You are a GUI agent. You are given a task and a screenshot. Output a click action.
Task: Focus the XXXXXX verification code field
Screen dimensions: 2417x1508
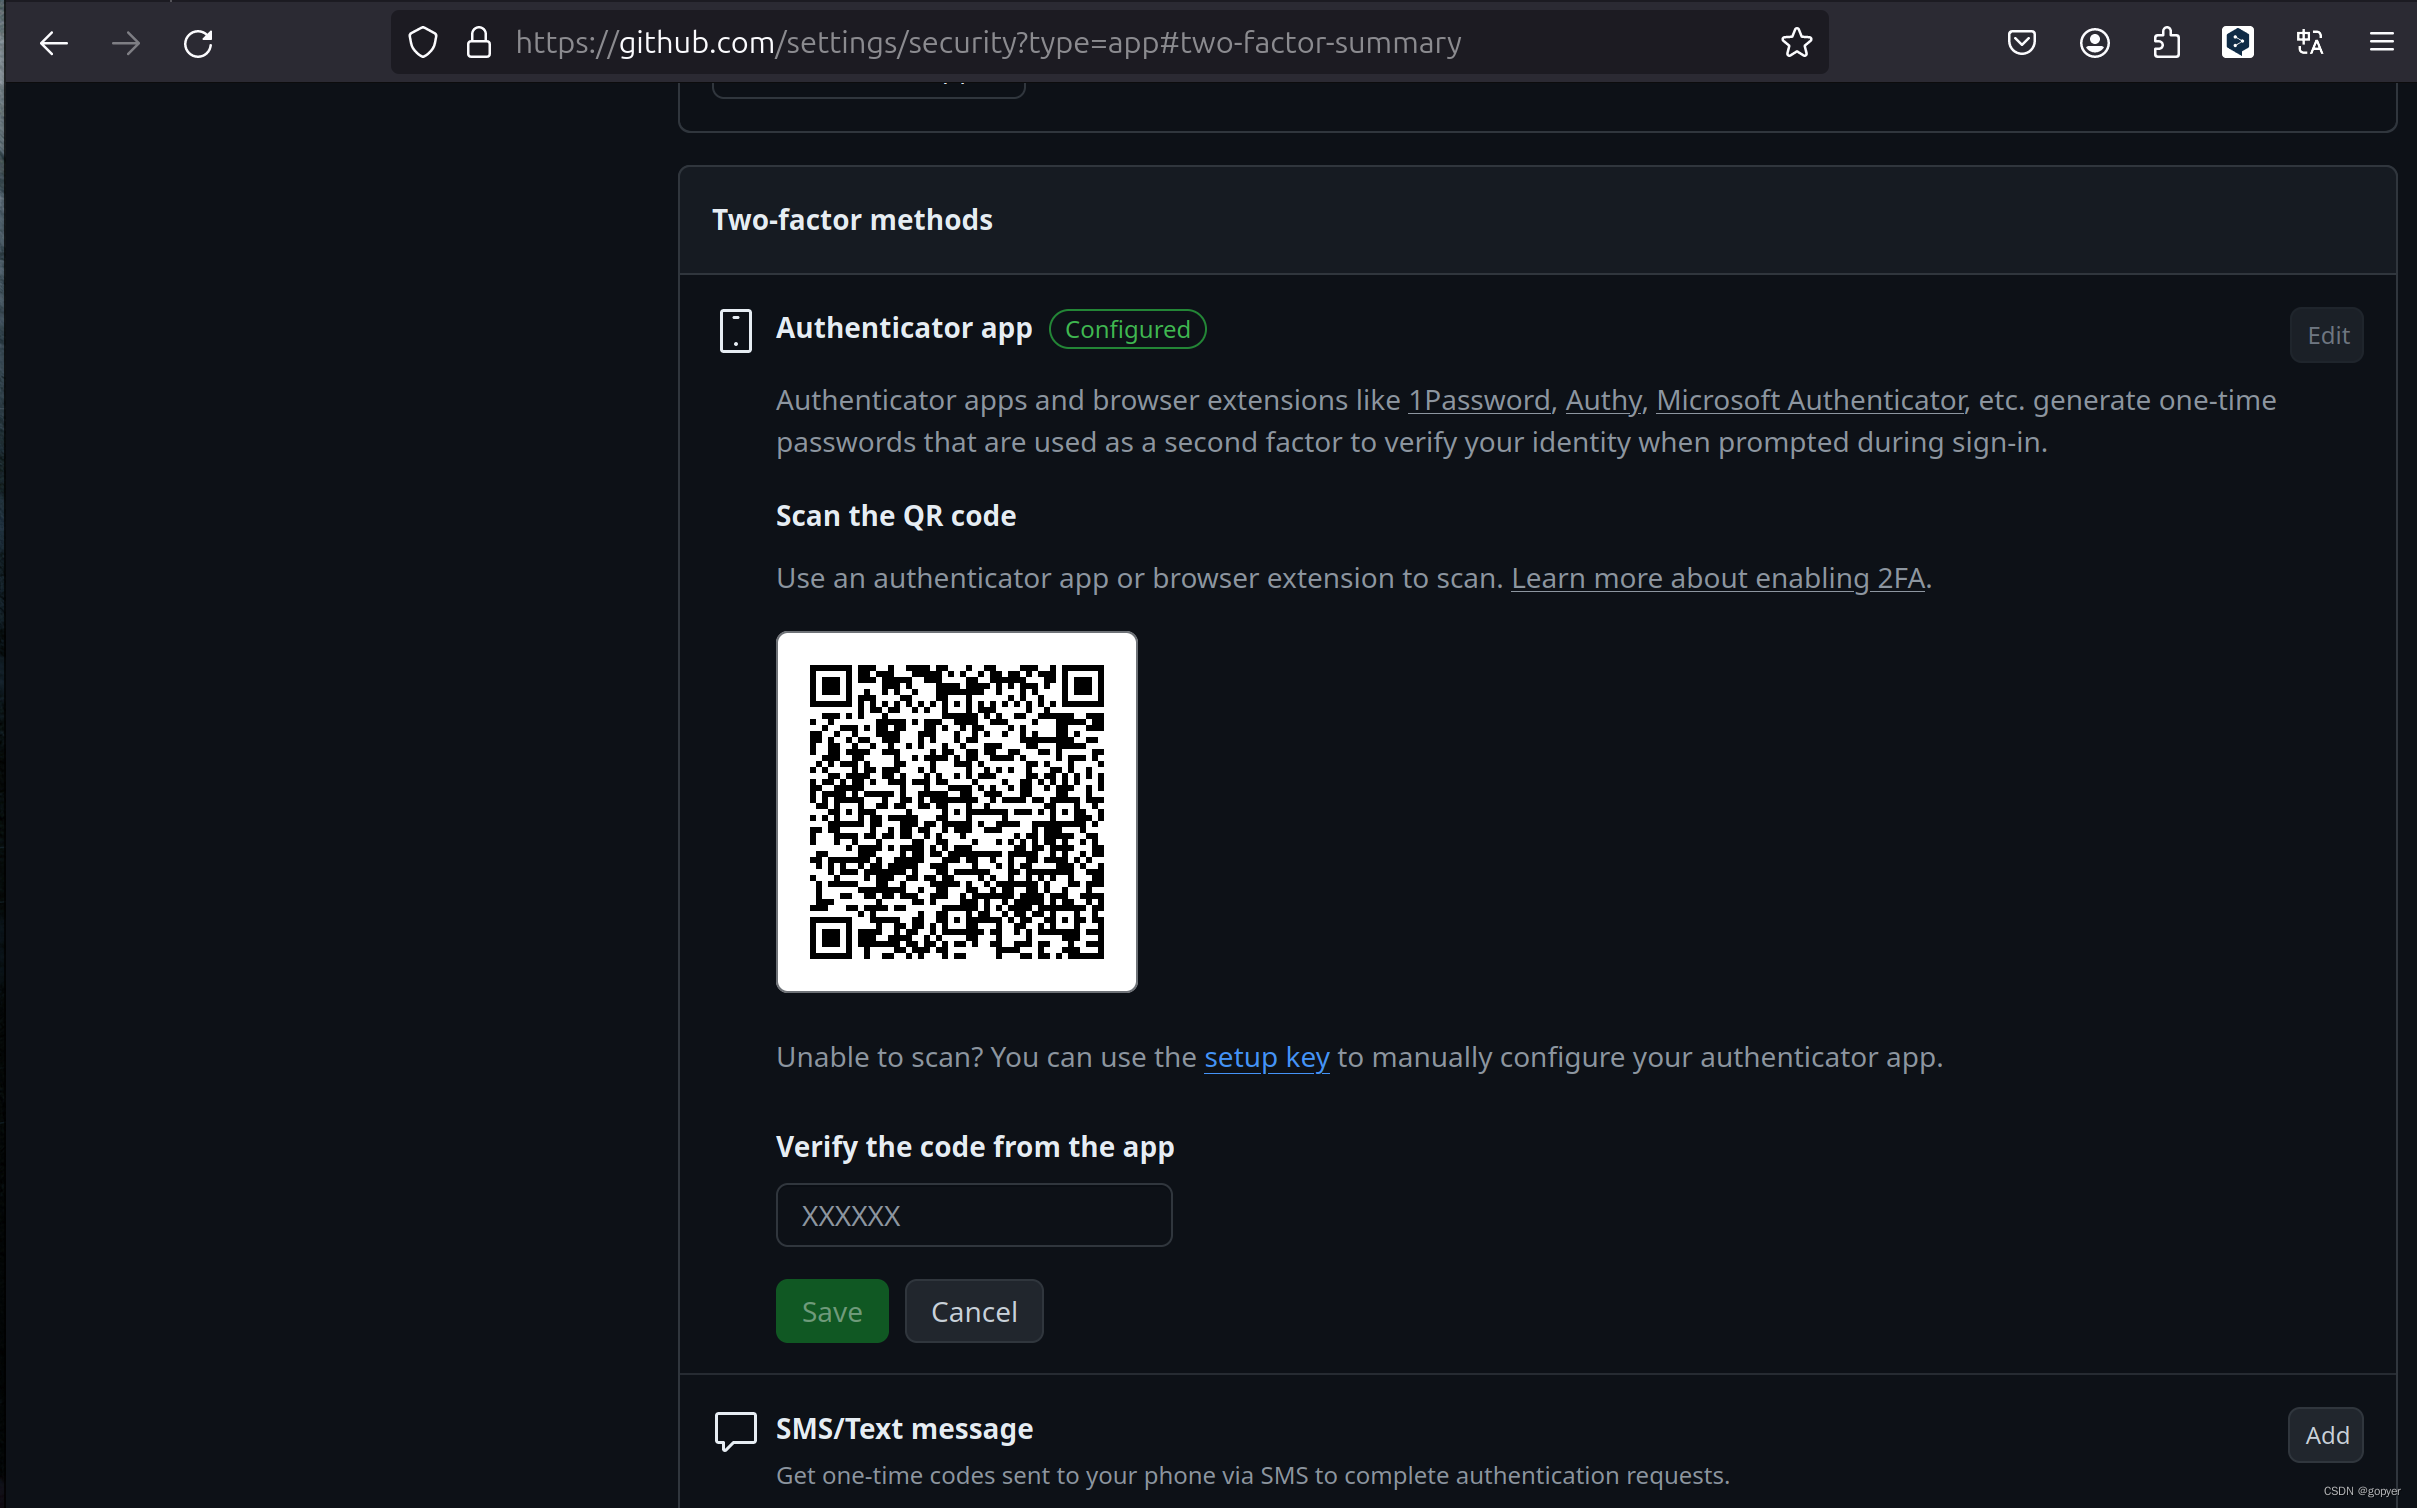pyautogui.click(x=973, y=1216)
